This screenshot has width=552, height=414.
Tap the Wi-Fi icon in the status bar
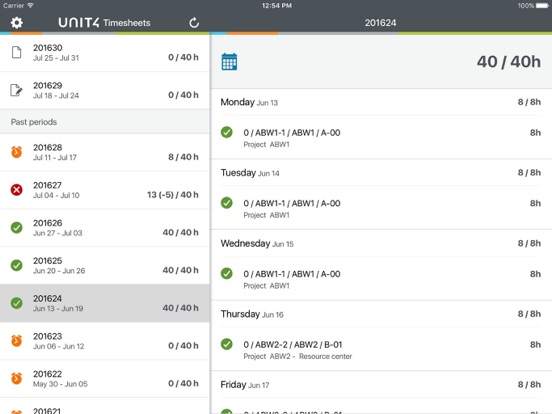(x=31, y=5)
